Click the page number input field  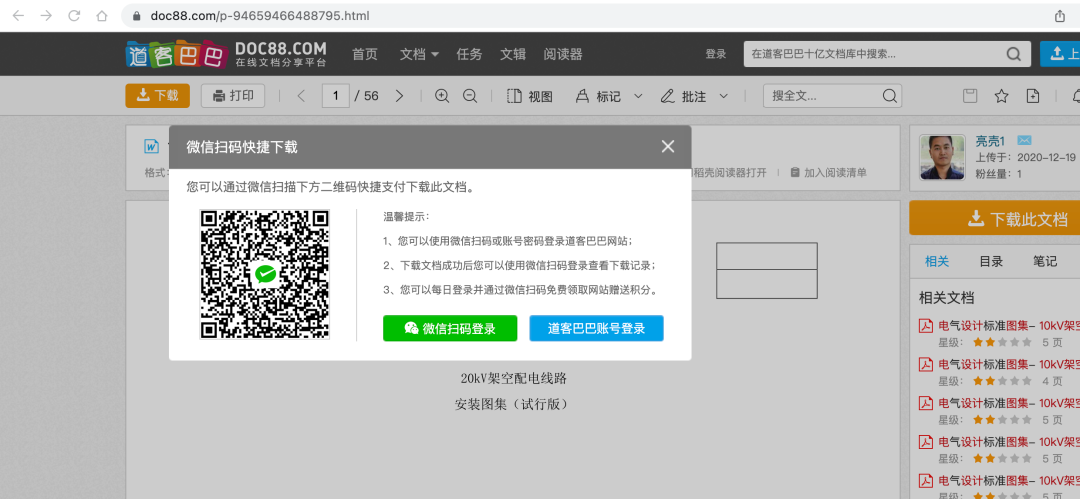(335, 96)
